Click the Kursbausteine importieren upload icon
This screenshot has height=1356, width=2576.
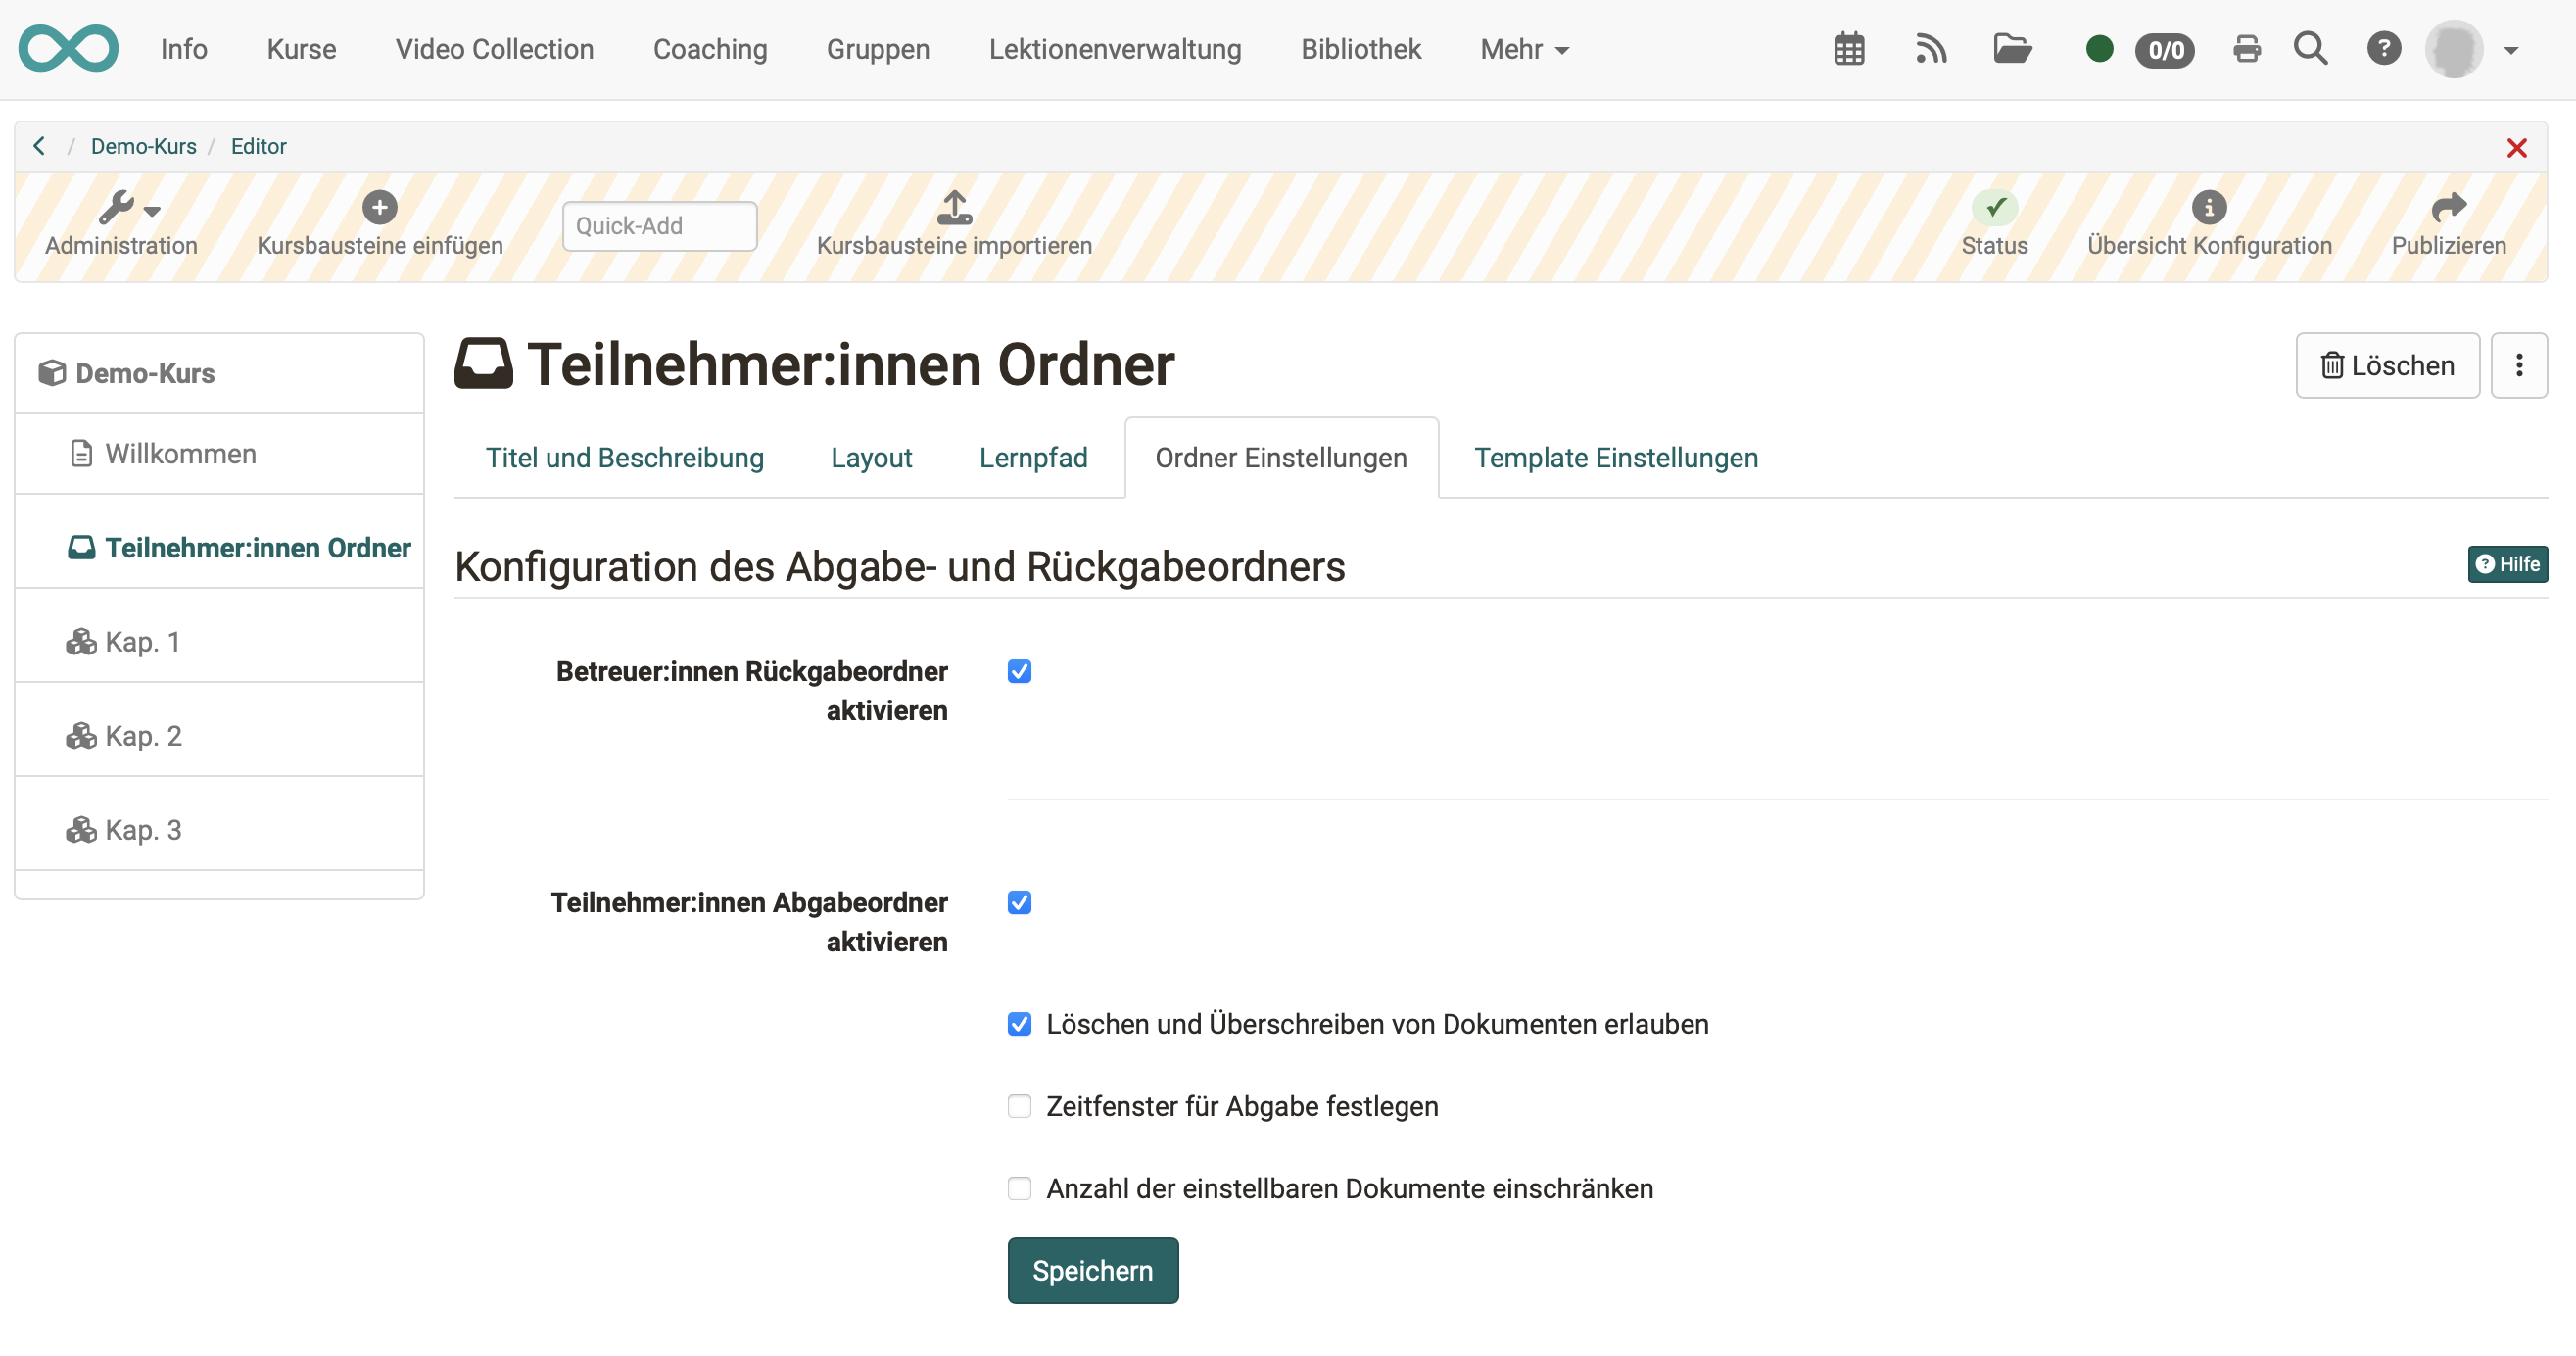[x=954, y=208]
